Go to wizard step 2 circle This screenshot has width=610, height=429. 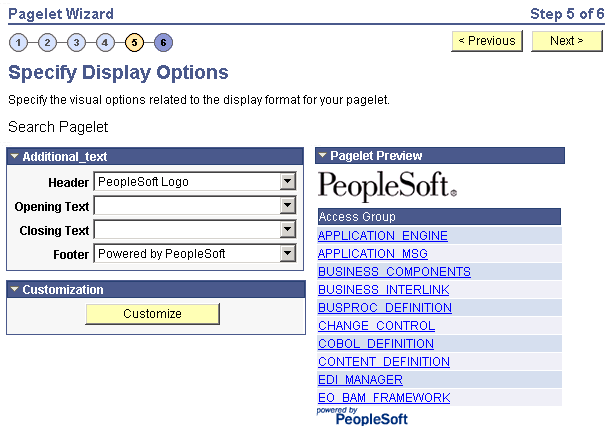click(47, 42)
